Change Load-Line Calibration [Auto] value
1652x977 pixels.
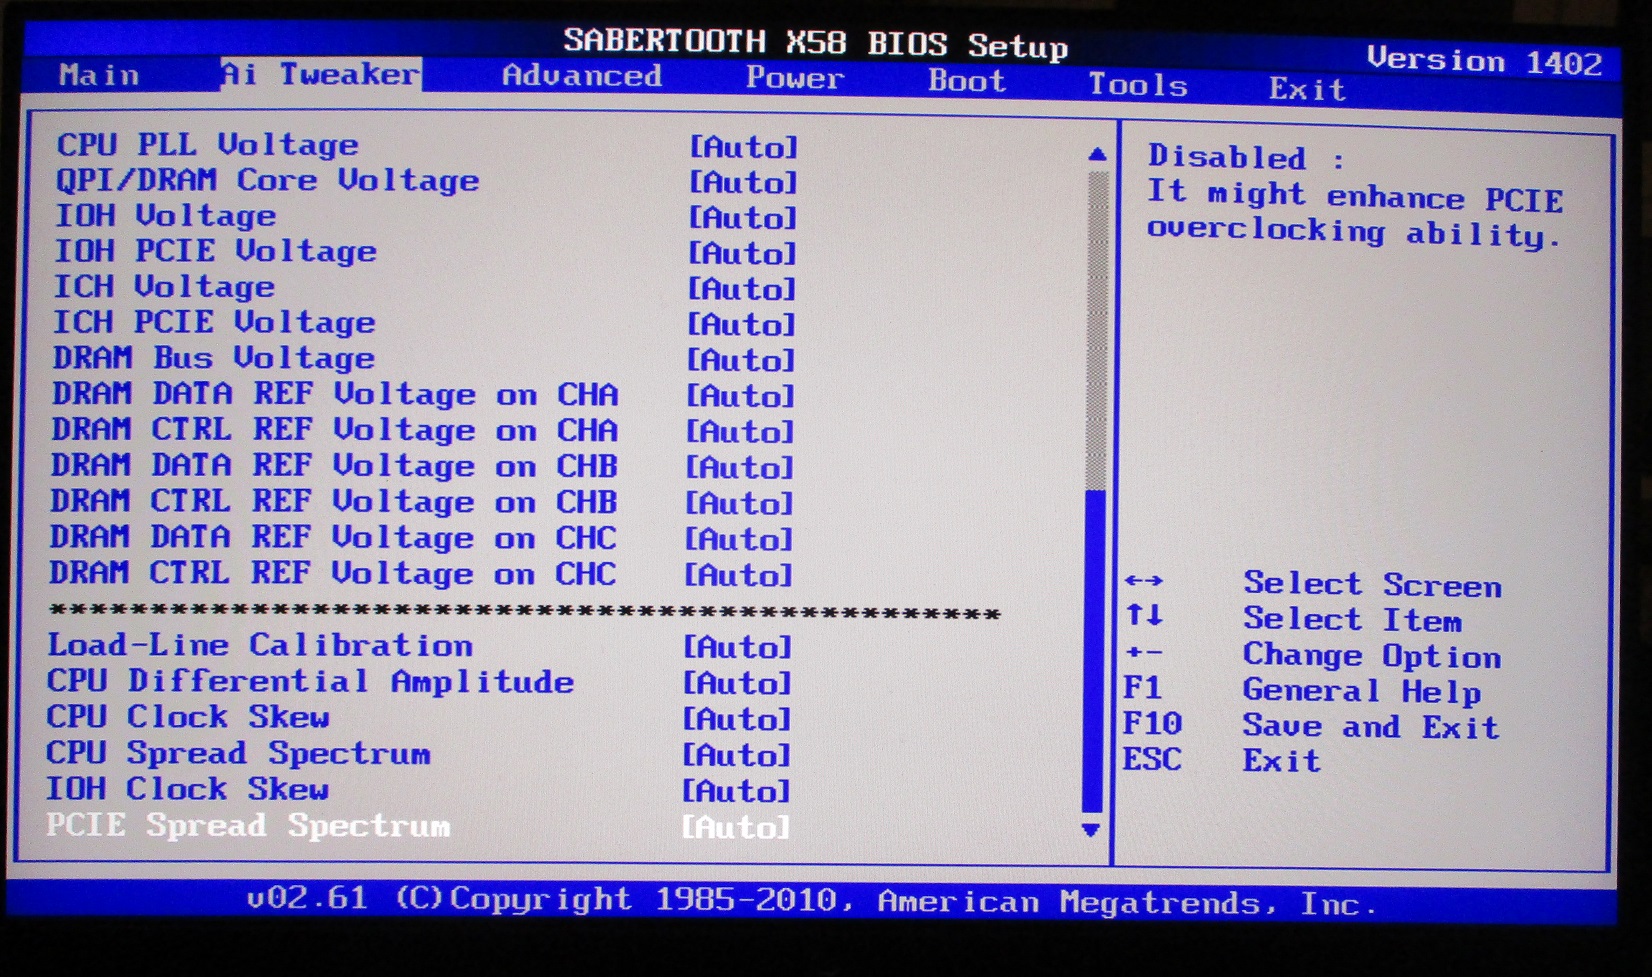(737, 648)
